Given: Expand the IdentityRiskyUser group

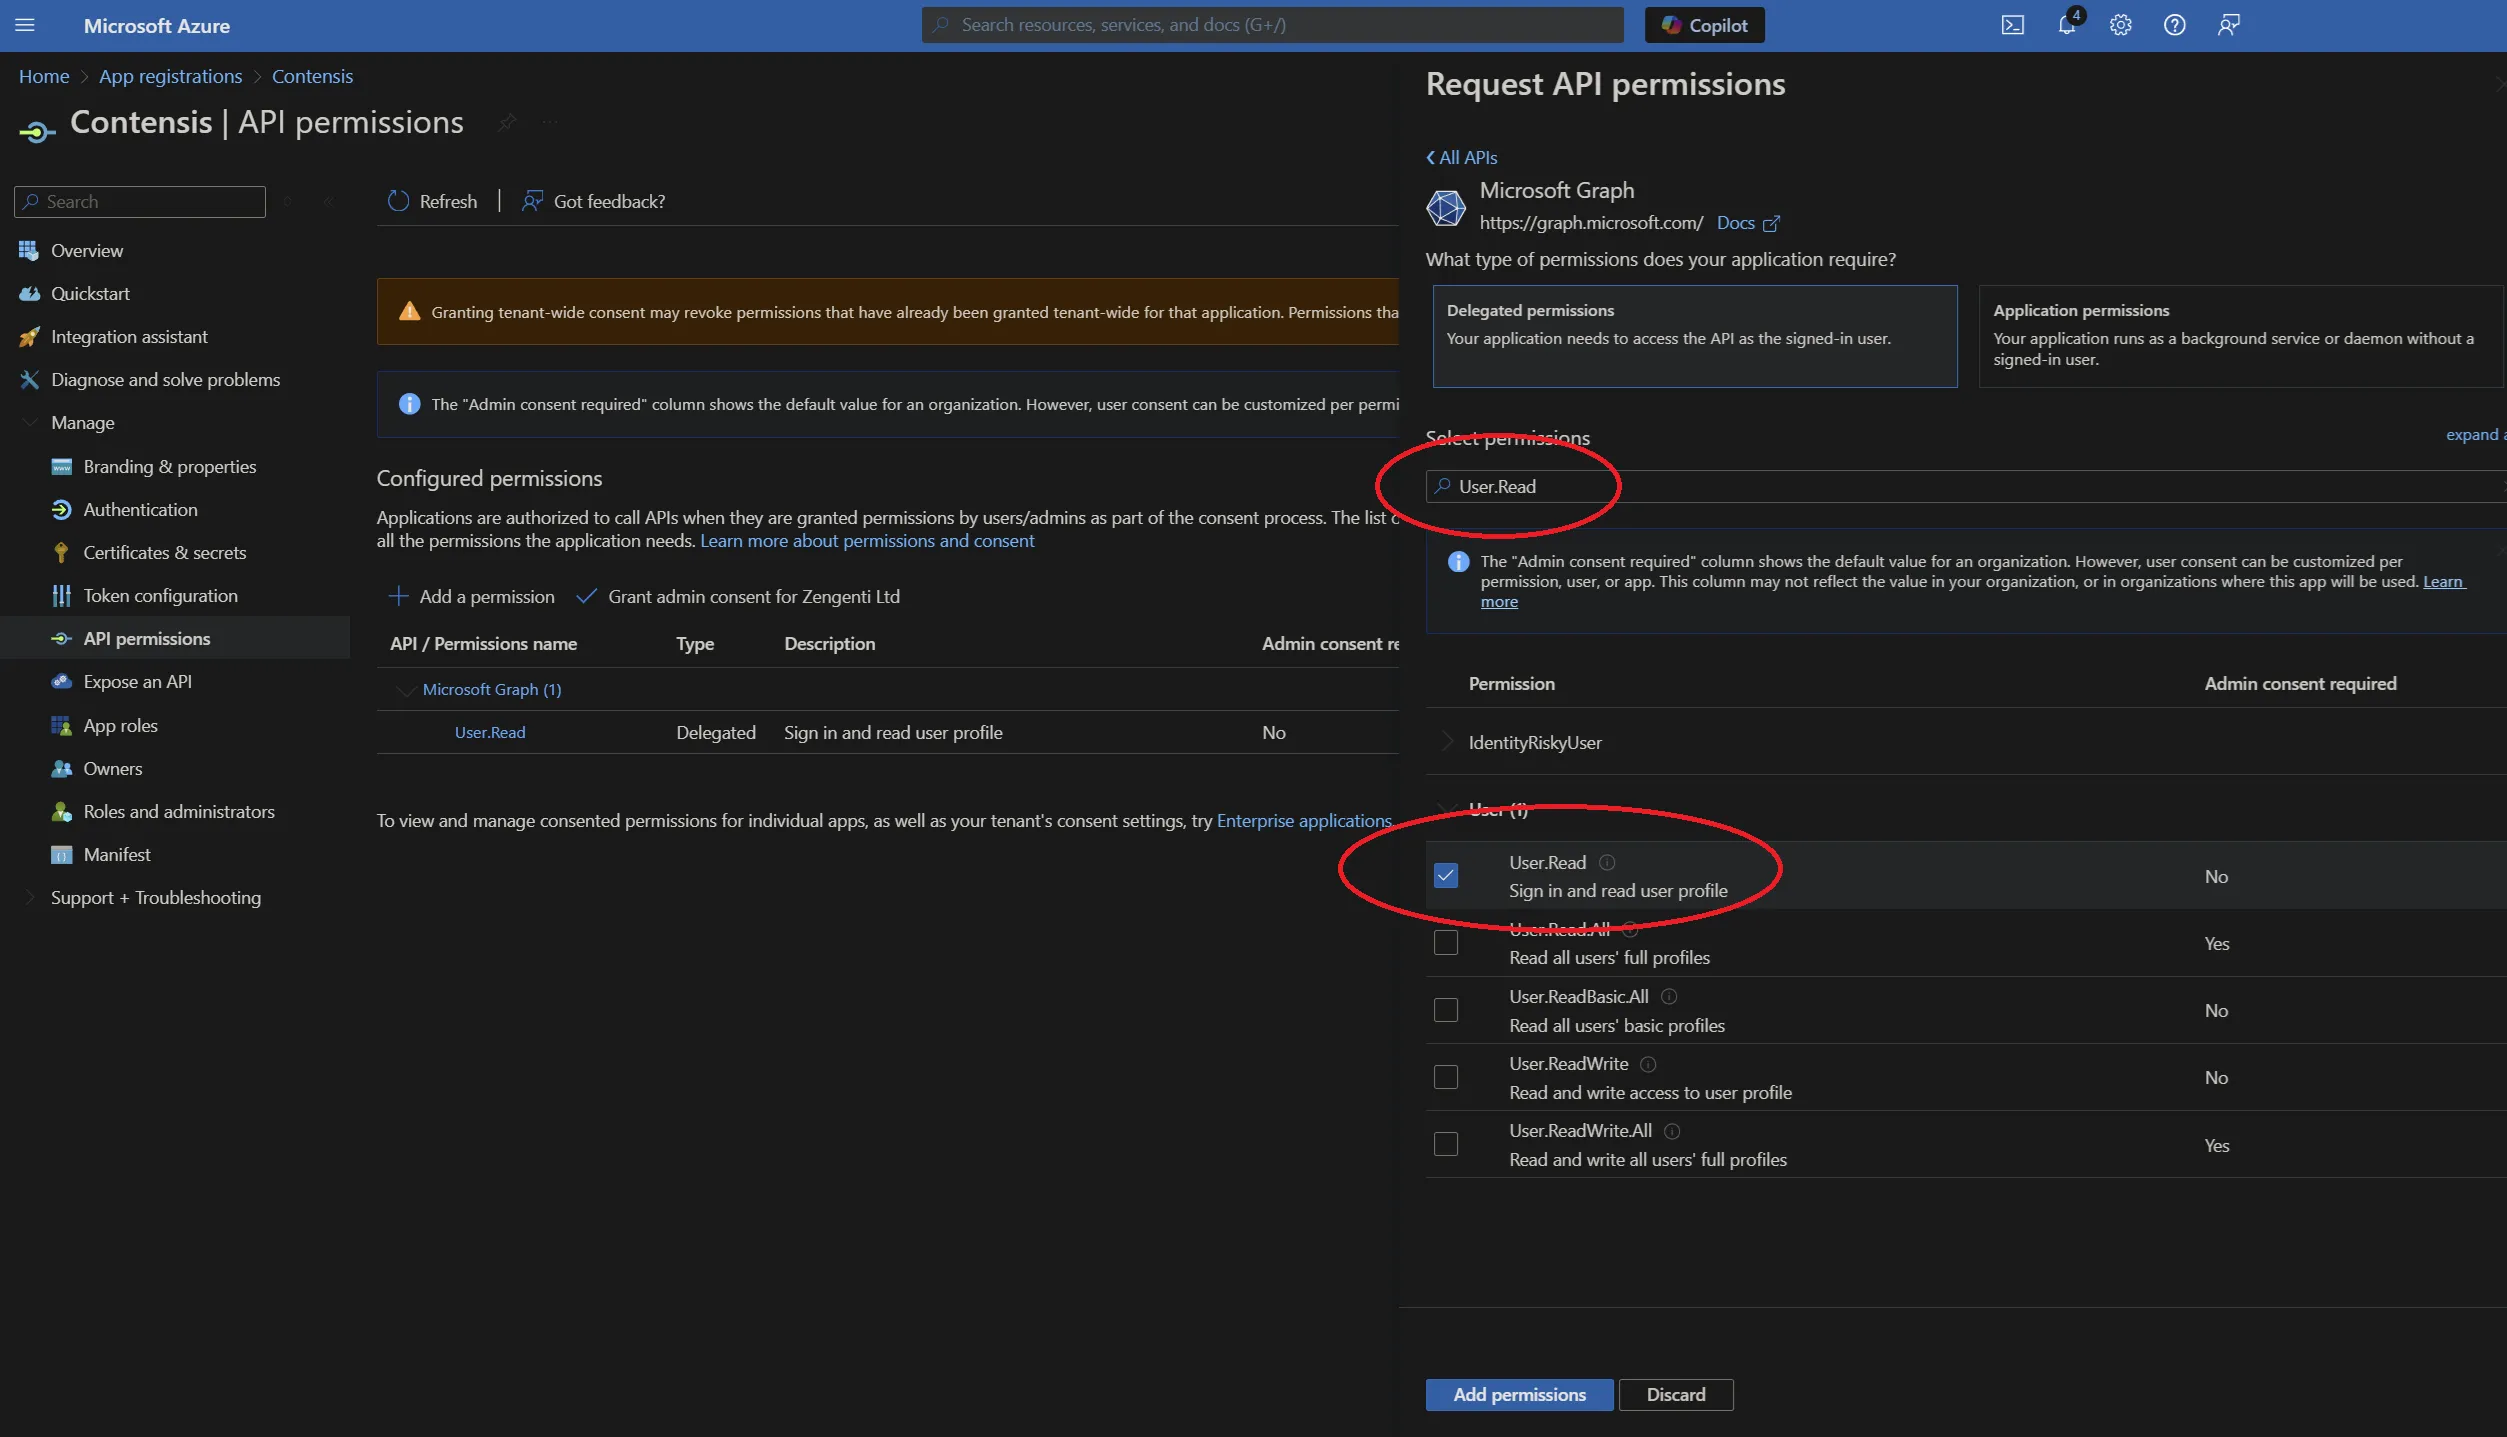Looking at the screenshot, I should point(1446,742).
